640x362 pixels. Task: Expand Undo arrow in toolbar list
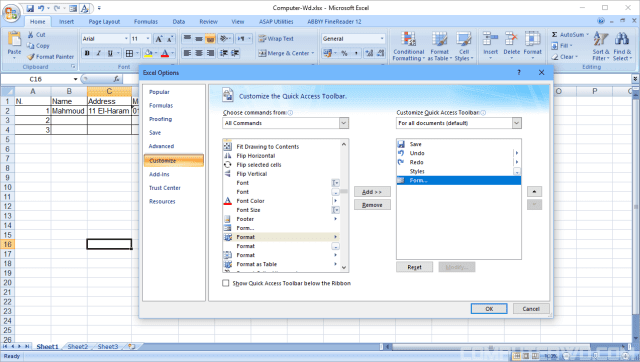pyautogui.click(x=517, y=153)
